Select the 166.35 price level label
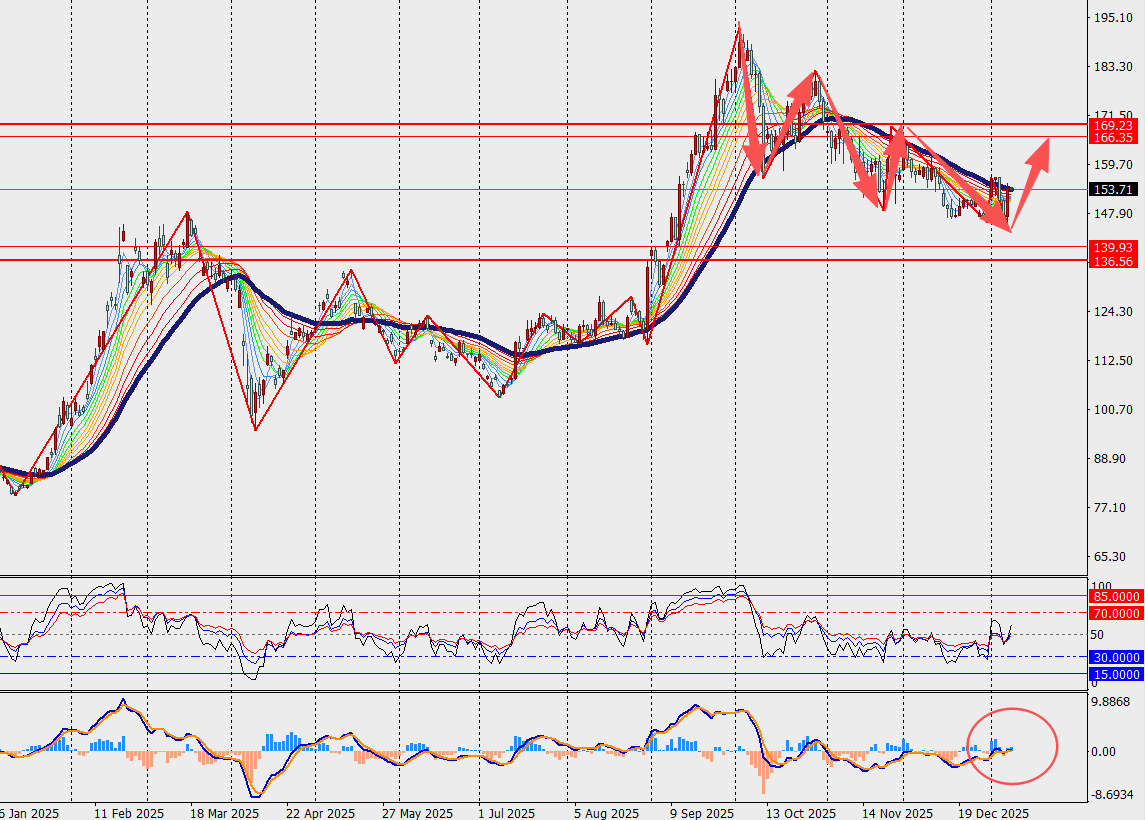This screenshot has width=1145, height=820. (1112, 137)
